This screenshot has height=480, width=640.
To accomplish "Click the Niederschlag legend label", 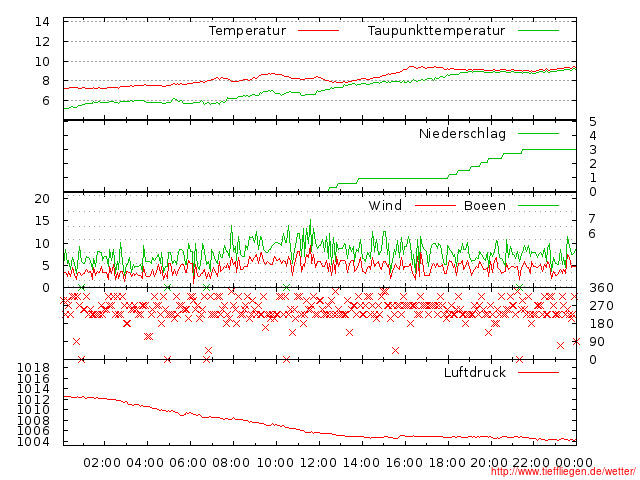I will (462, 133).
